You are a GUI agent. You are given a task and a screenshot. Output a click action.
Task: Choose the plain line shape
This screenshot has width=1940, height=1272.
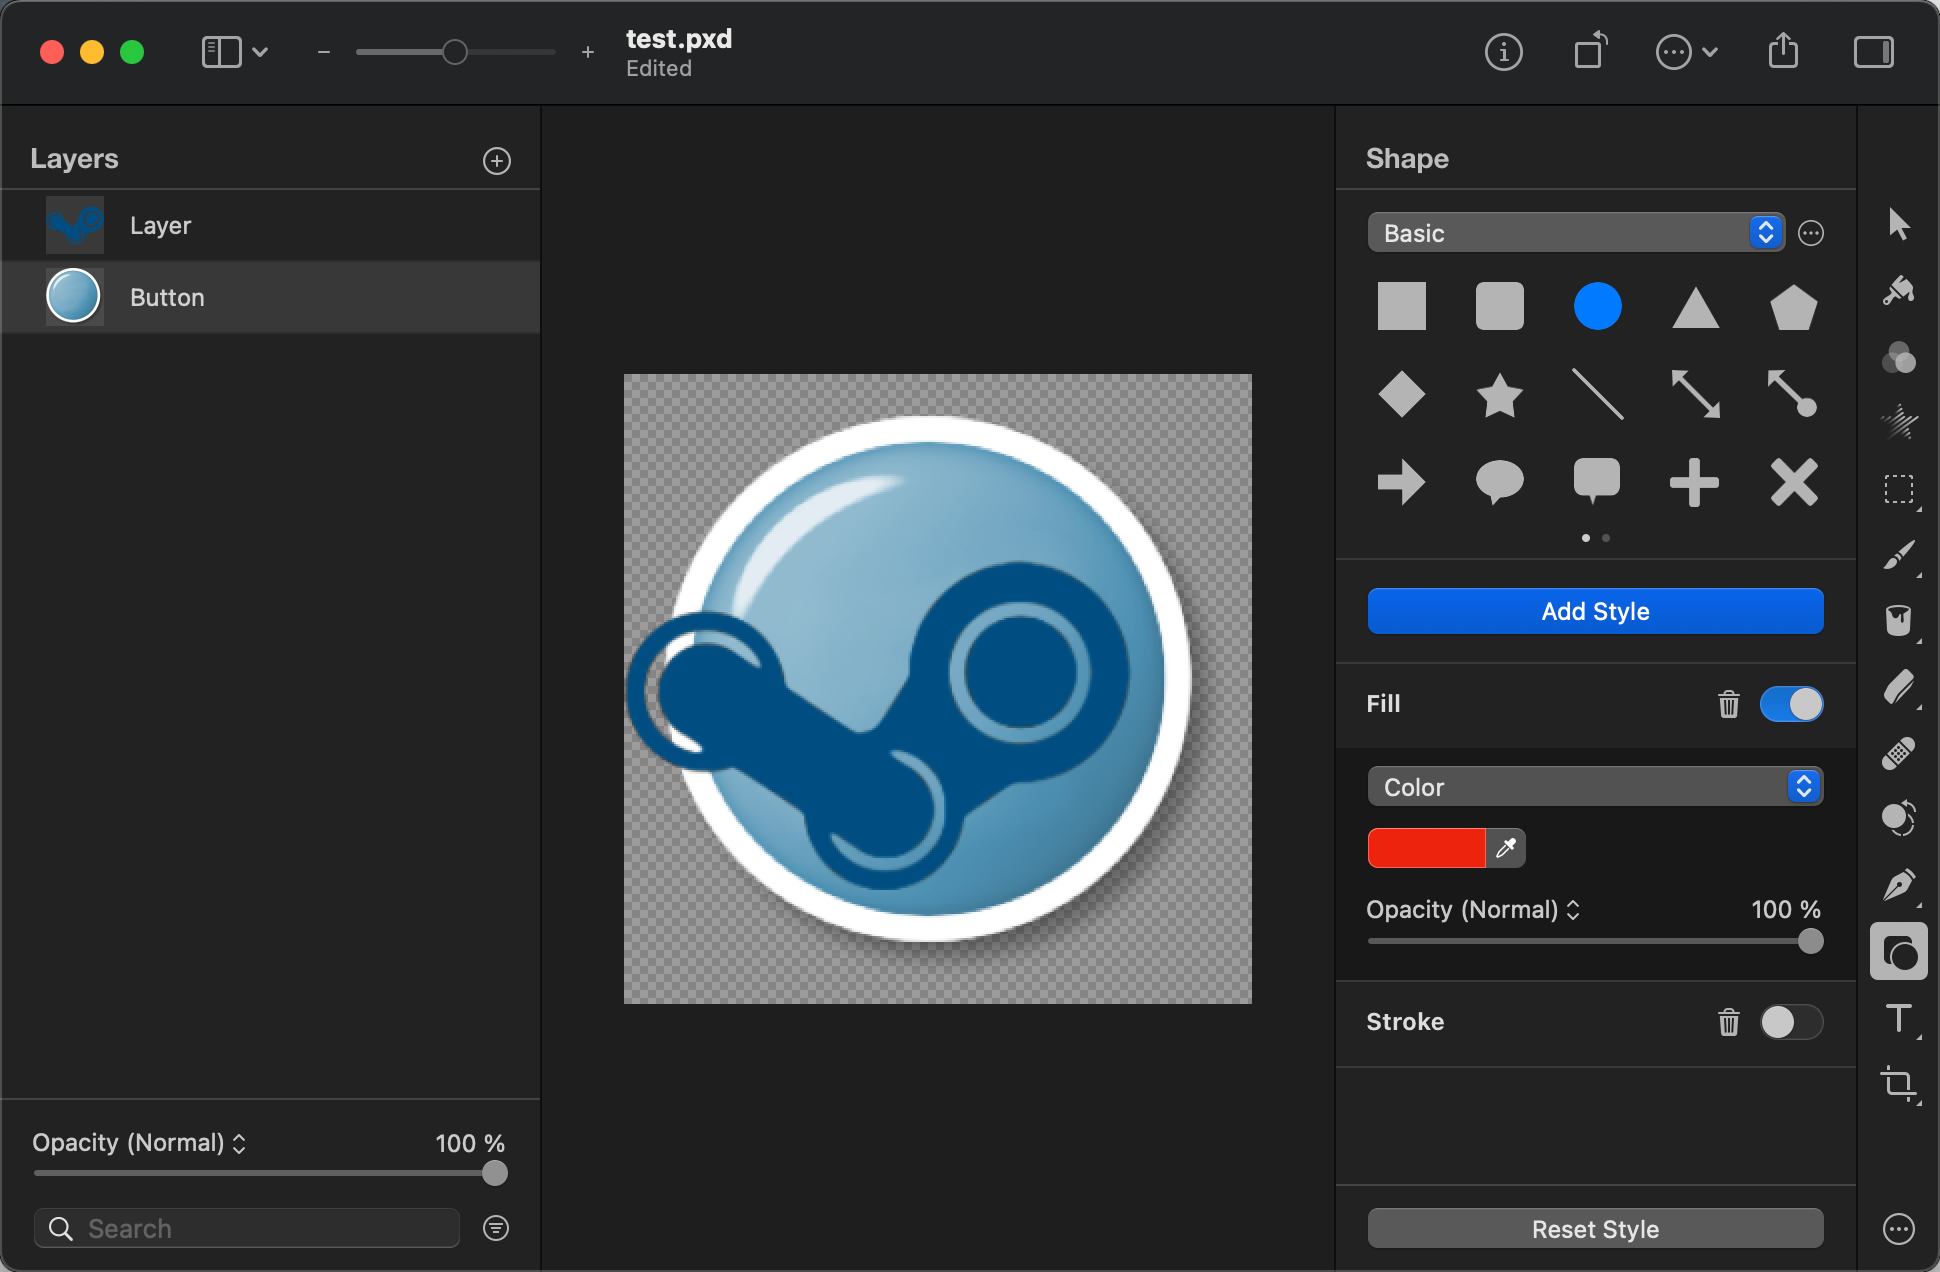coord(1597,394)
